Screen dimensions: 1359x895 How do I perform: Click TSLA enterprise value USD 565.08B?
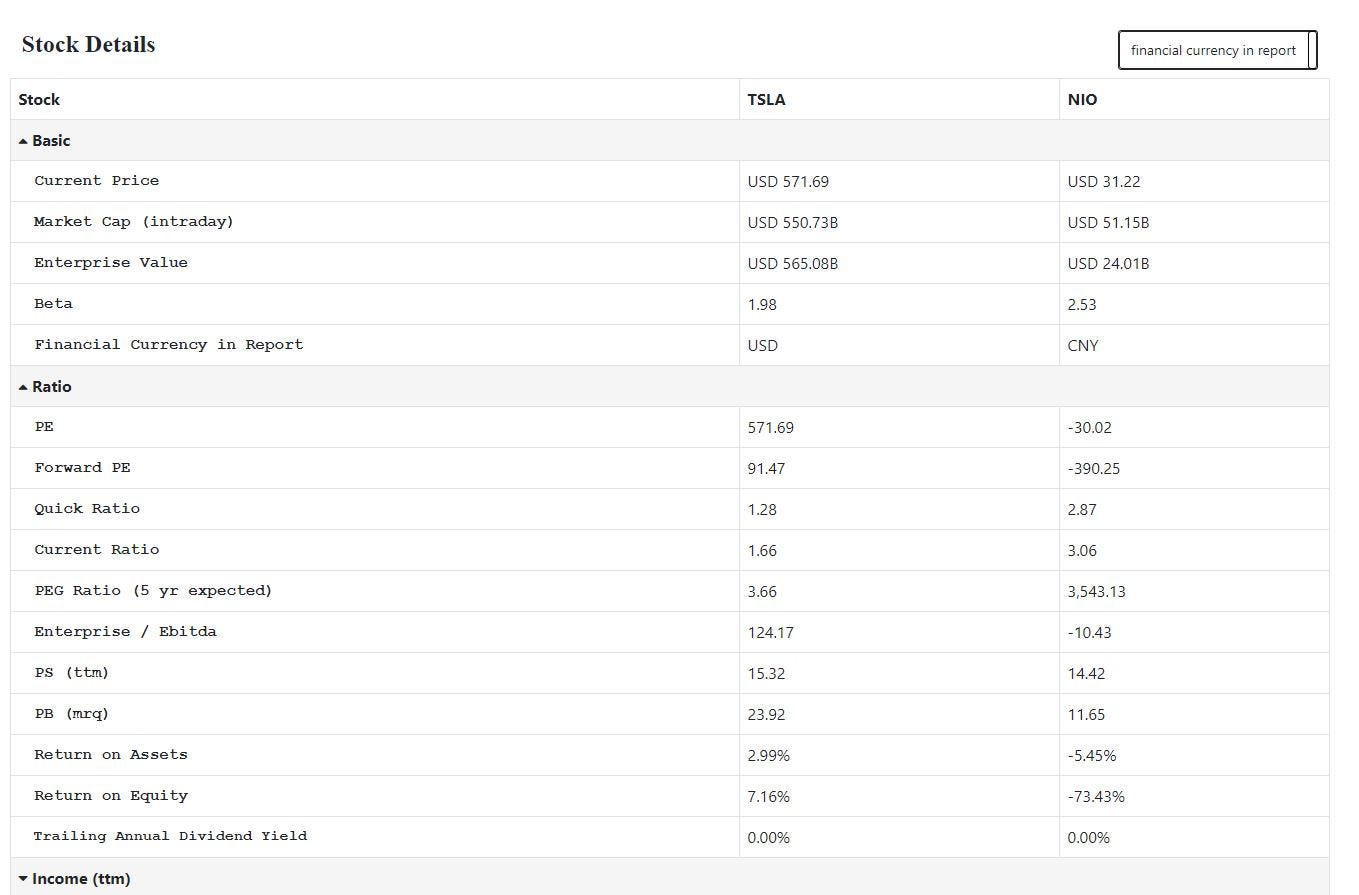pos(793,264)
